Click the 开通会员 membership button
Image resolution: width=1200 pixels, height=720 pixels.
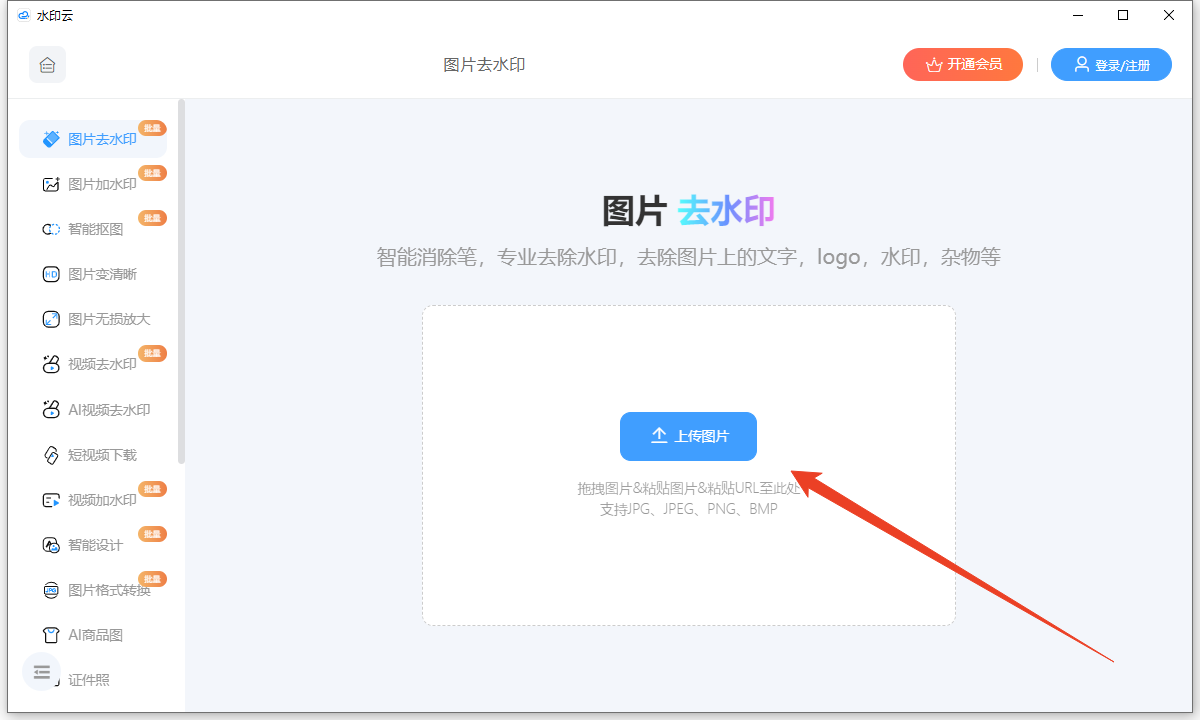click(x=962, y=64)
